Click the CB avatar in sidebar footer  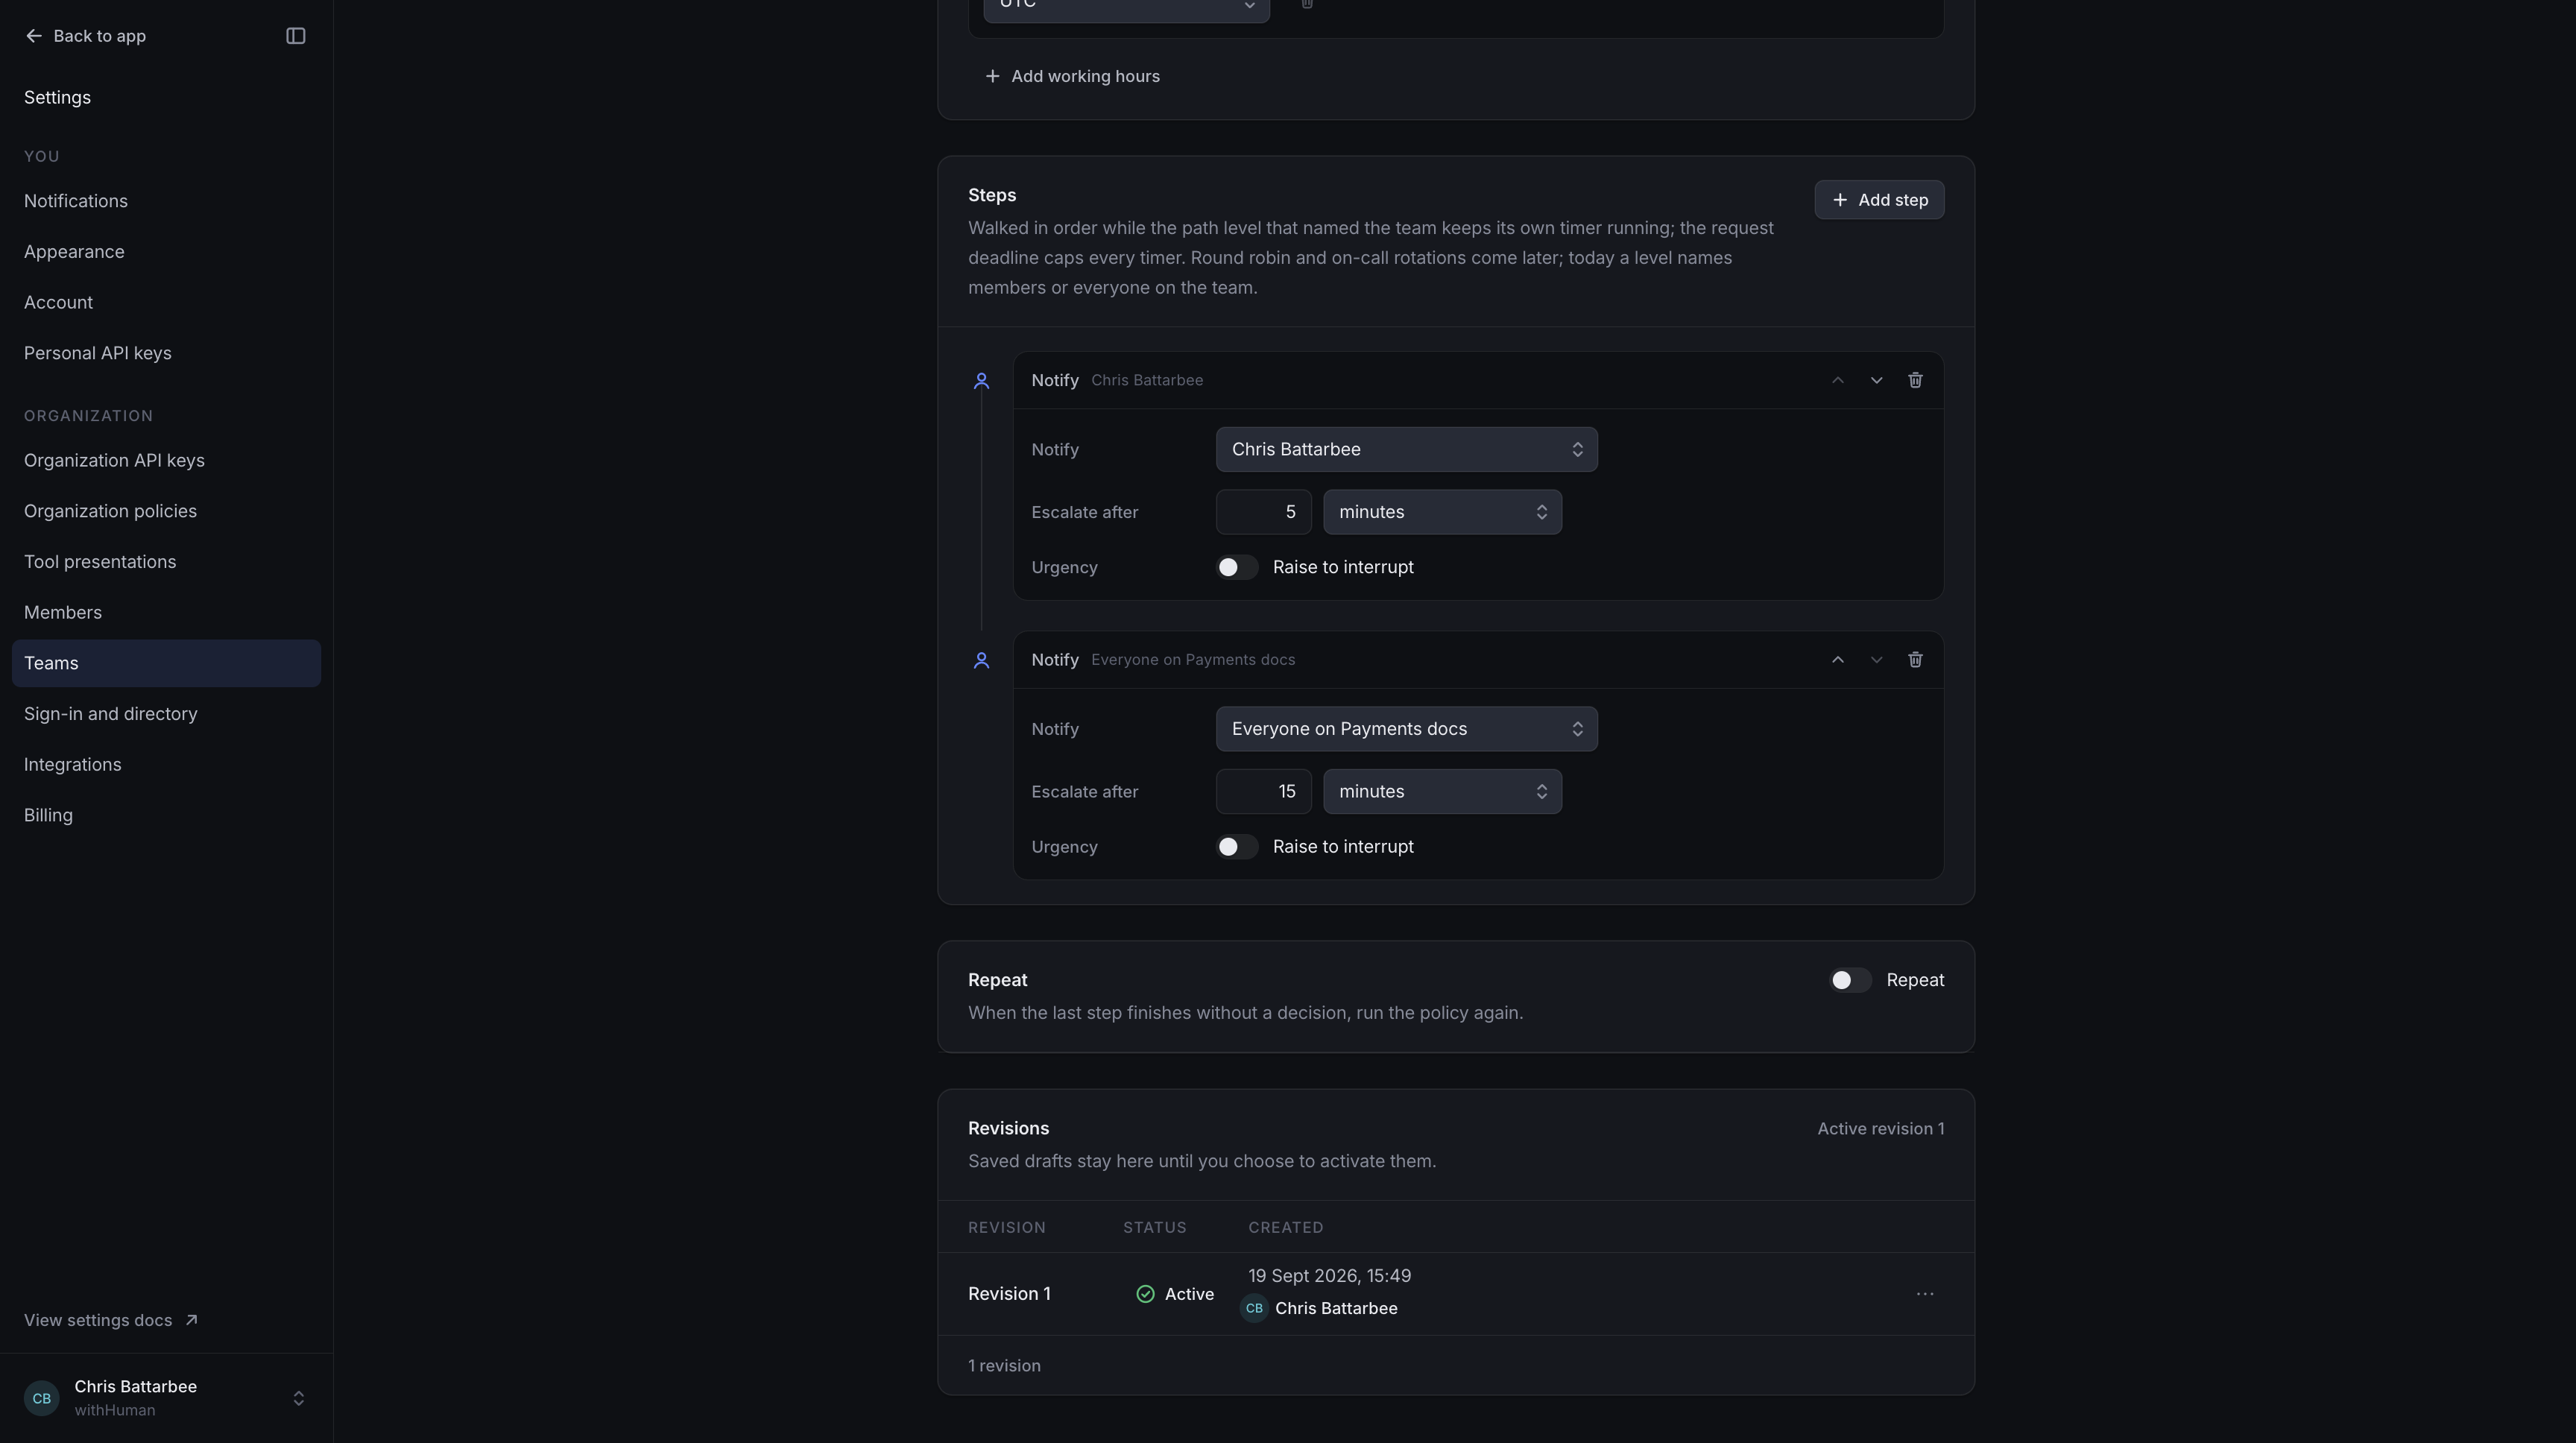point(41,1398)
